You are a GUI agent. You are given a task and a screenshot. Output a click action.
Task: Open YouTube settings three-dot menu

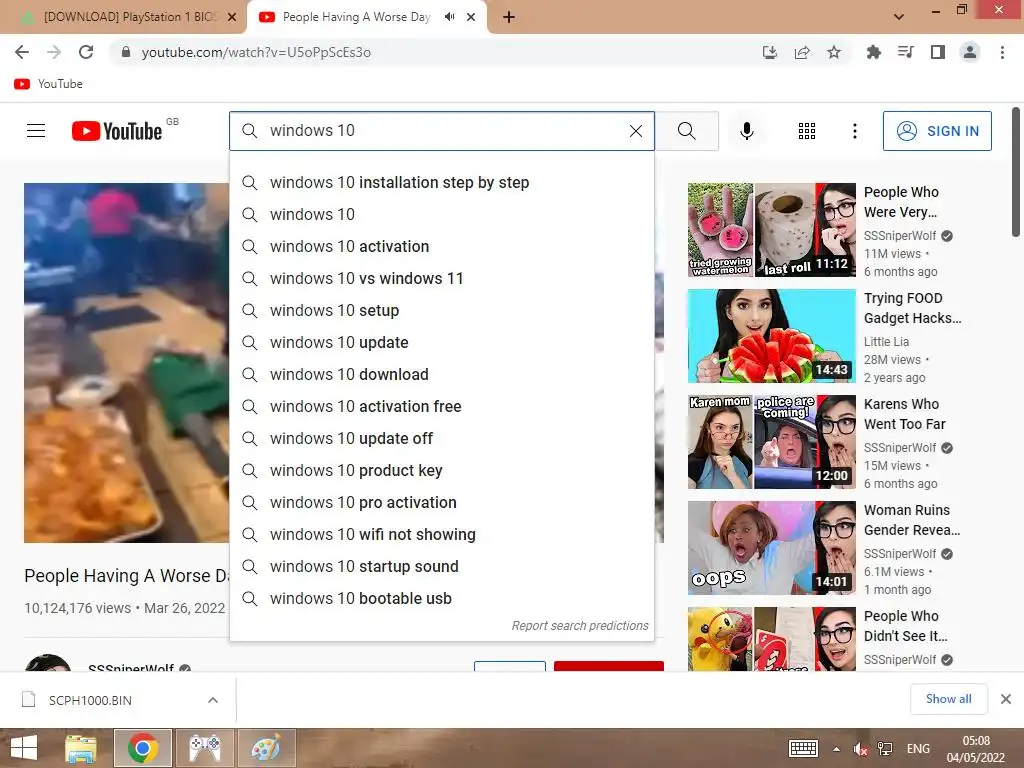pos(854,131)
